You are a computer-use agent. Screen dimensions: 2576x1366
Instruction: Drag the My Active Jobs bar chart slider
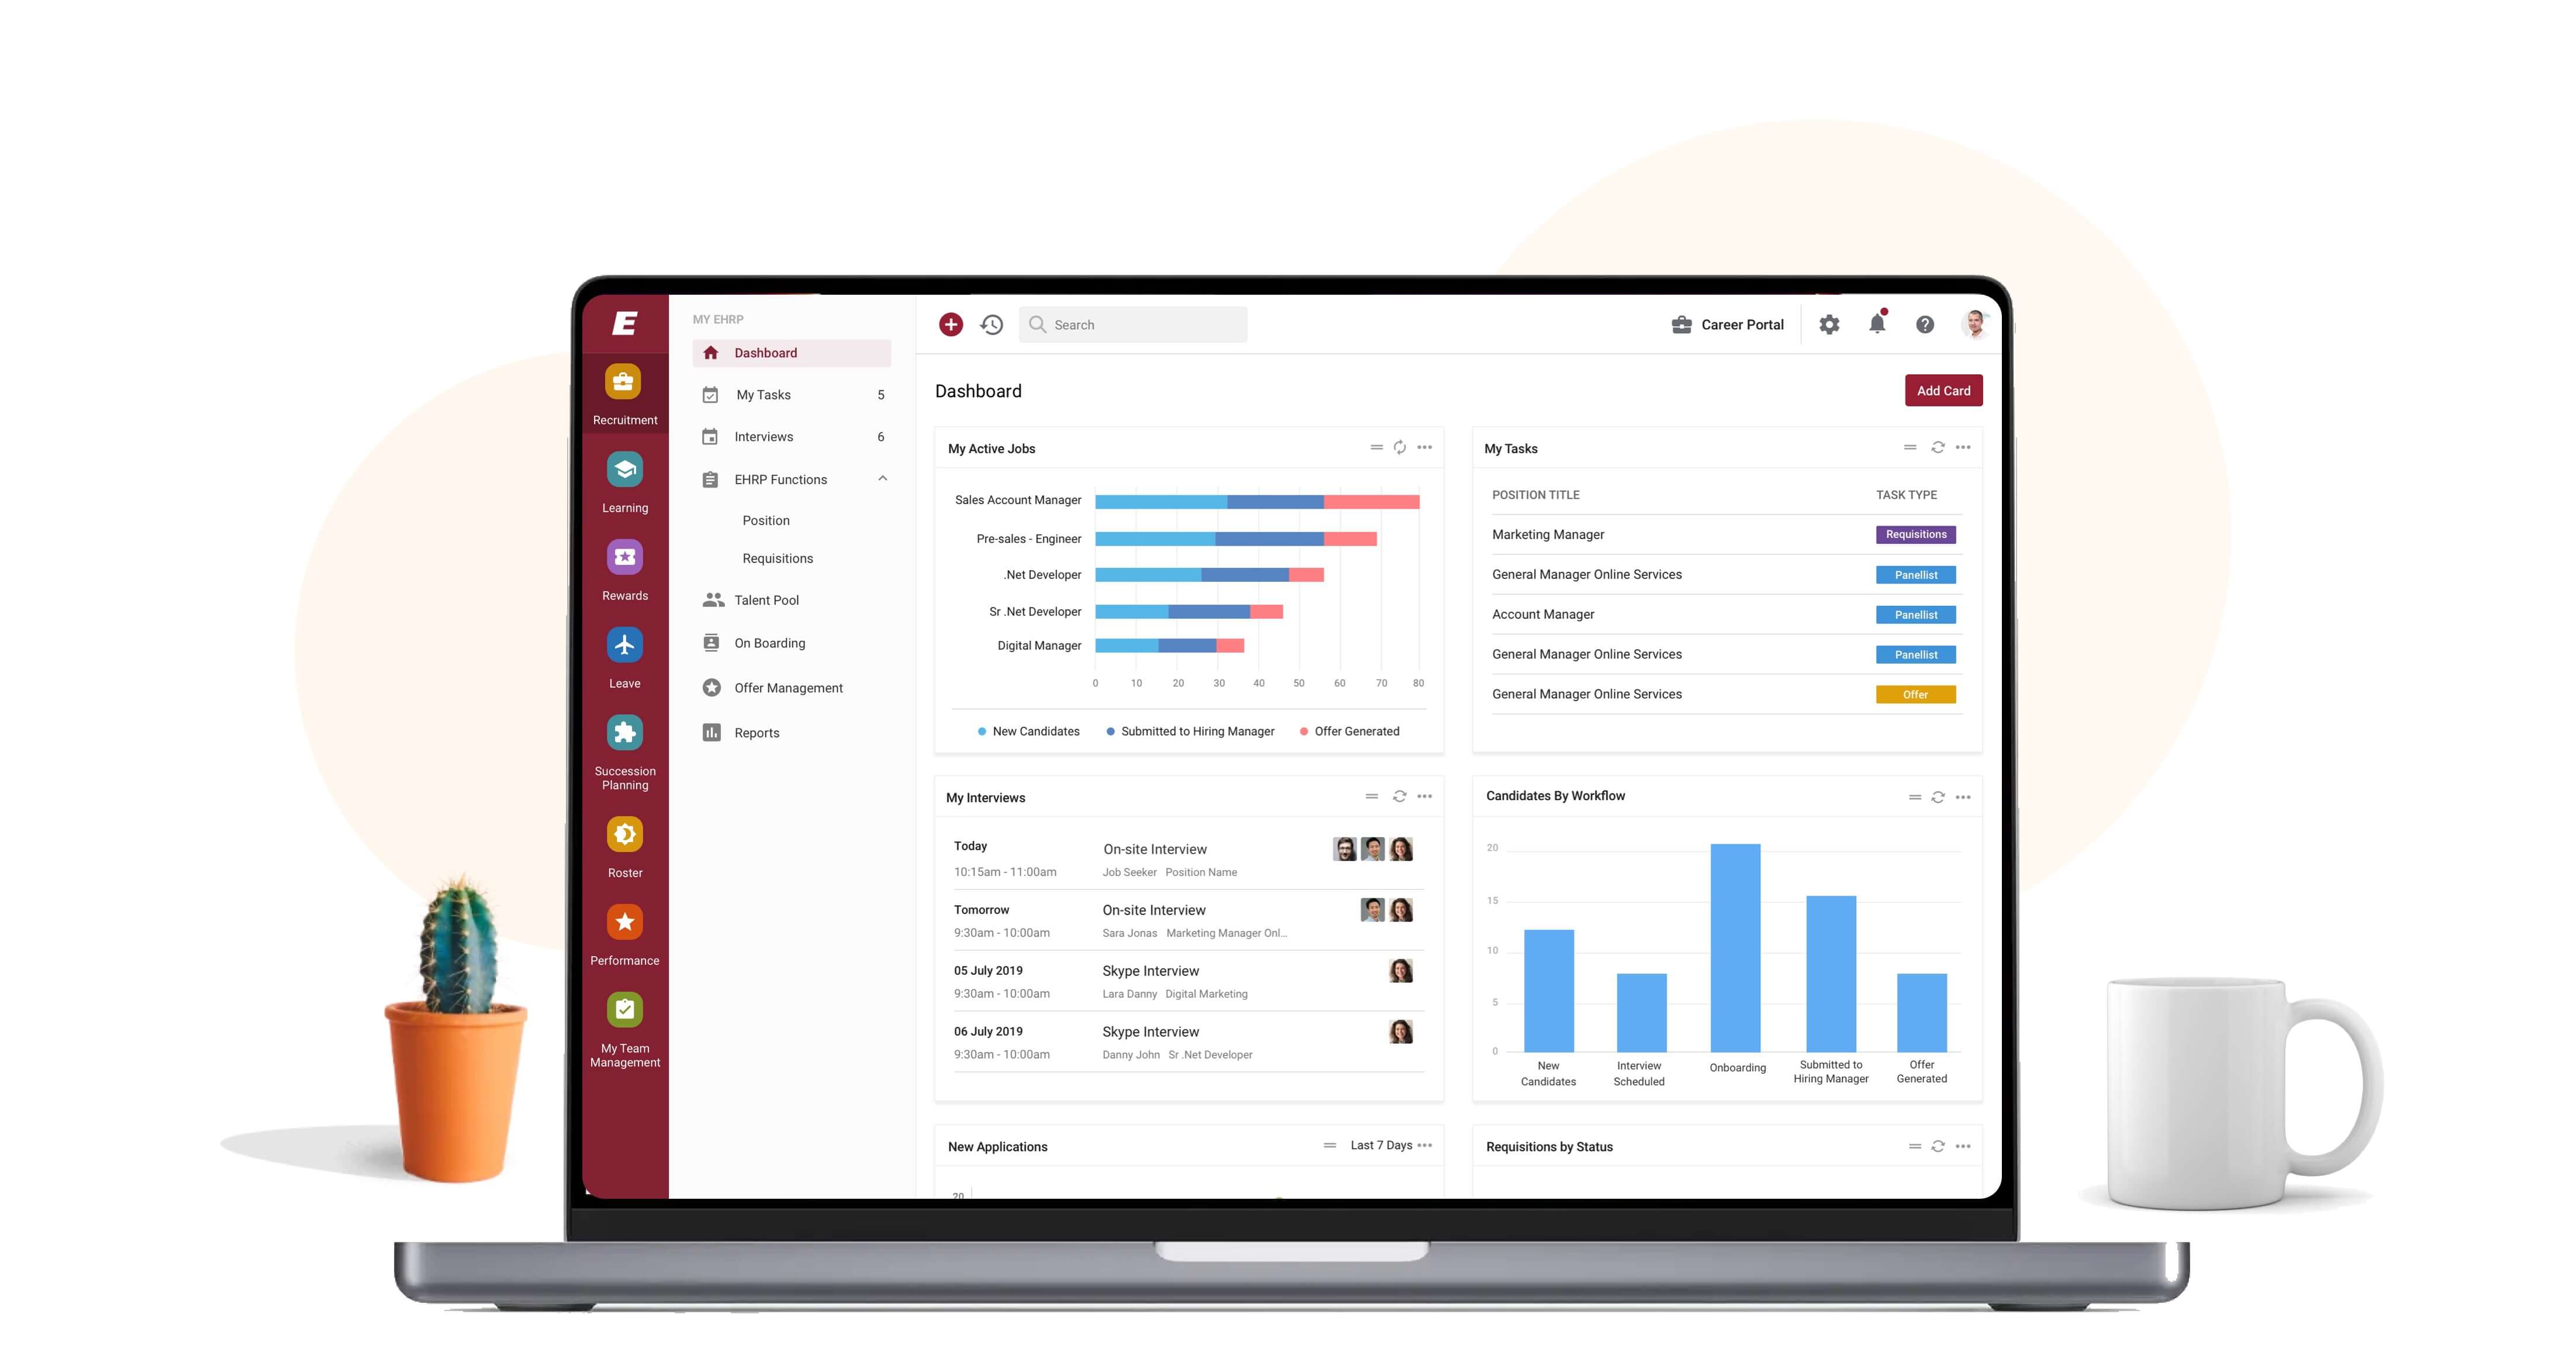1377,448
